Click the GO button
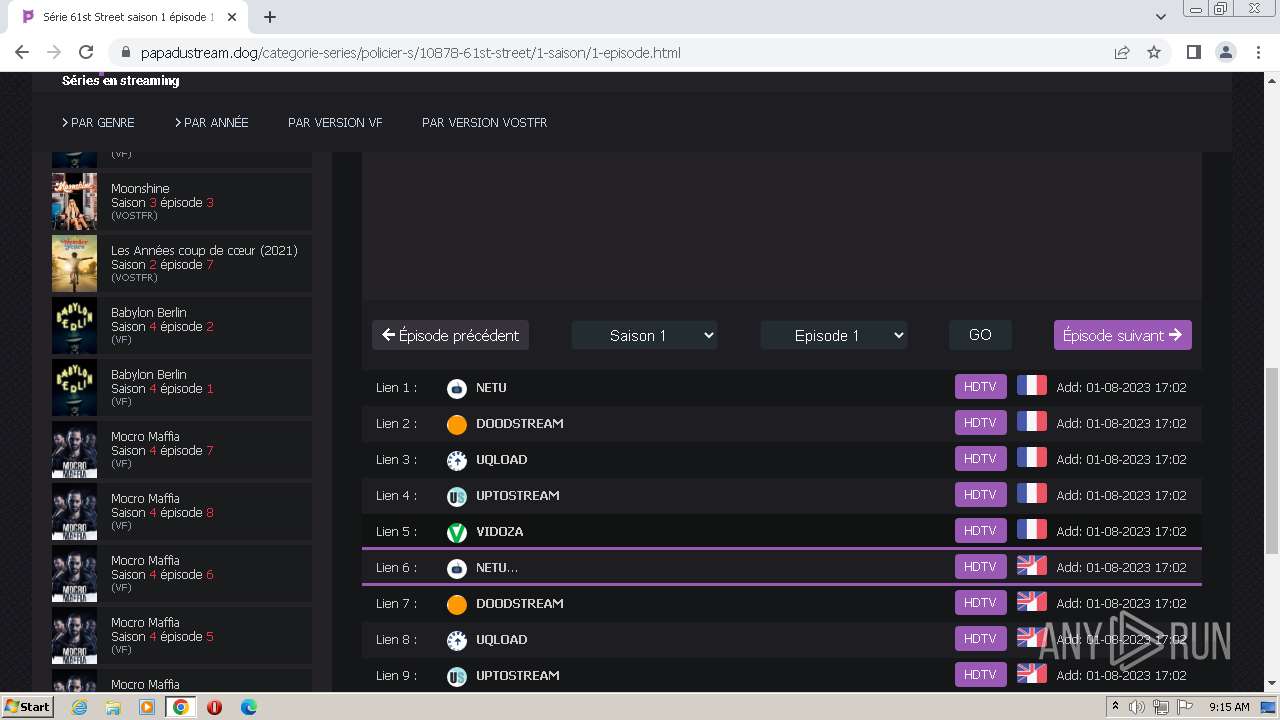This screenshot has height=720, width=1280. [980, 335]
